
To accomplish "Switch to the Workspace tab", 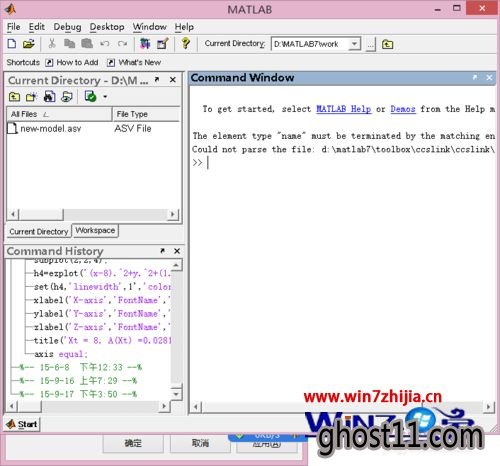I will (x=95, y=231).
